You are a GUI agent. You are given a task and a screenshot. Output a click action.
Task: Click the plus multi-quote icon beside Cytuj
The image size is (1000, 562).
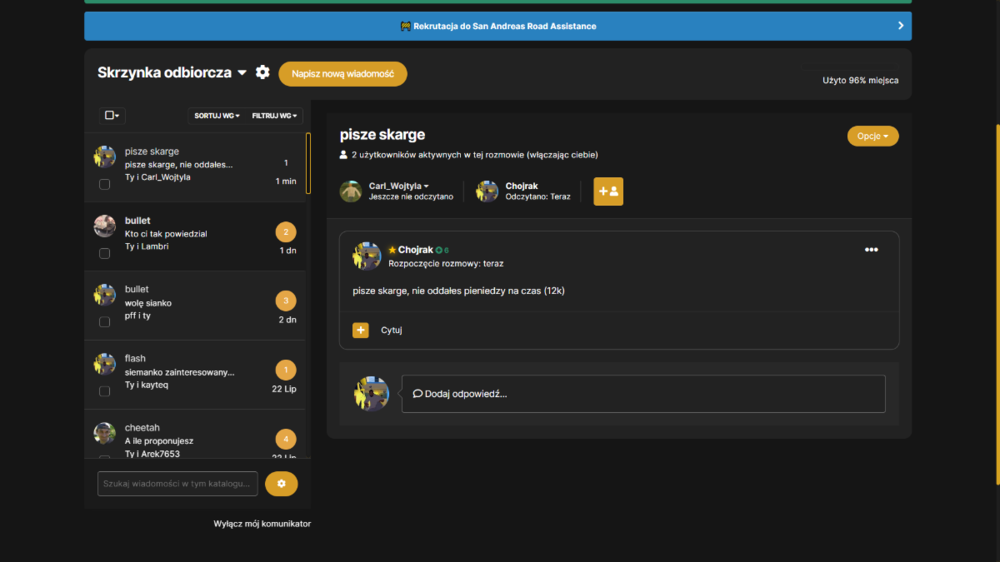coord(360,330)
